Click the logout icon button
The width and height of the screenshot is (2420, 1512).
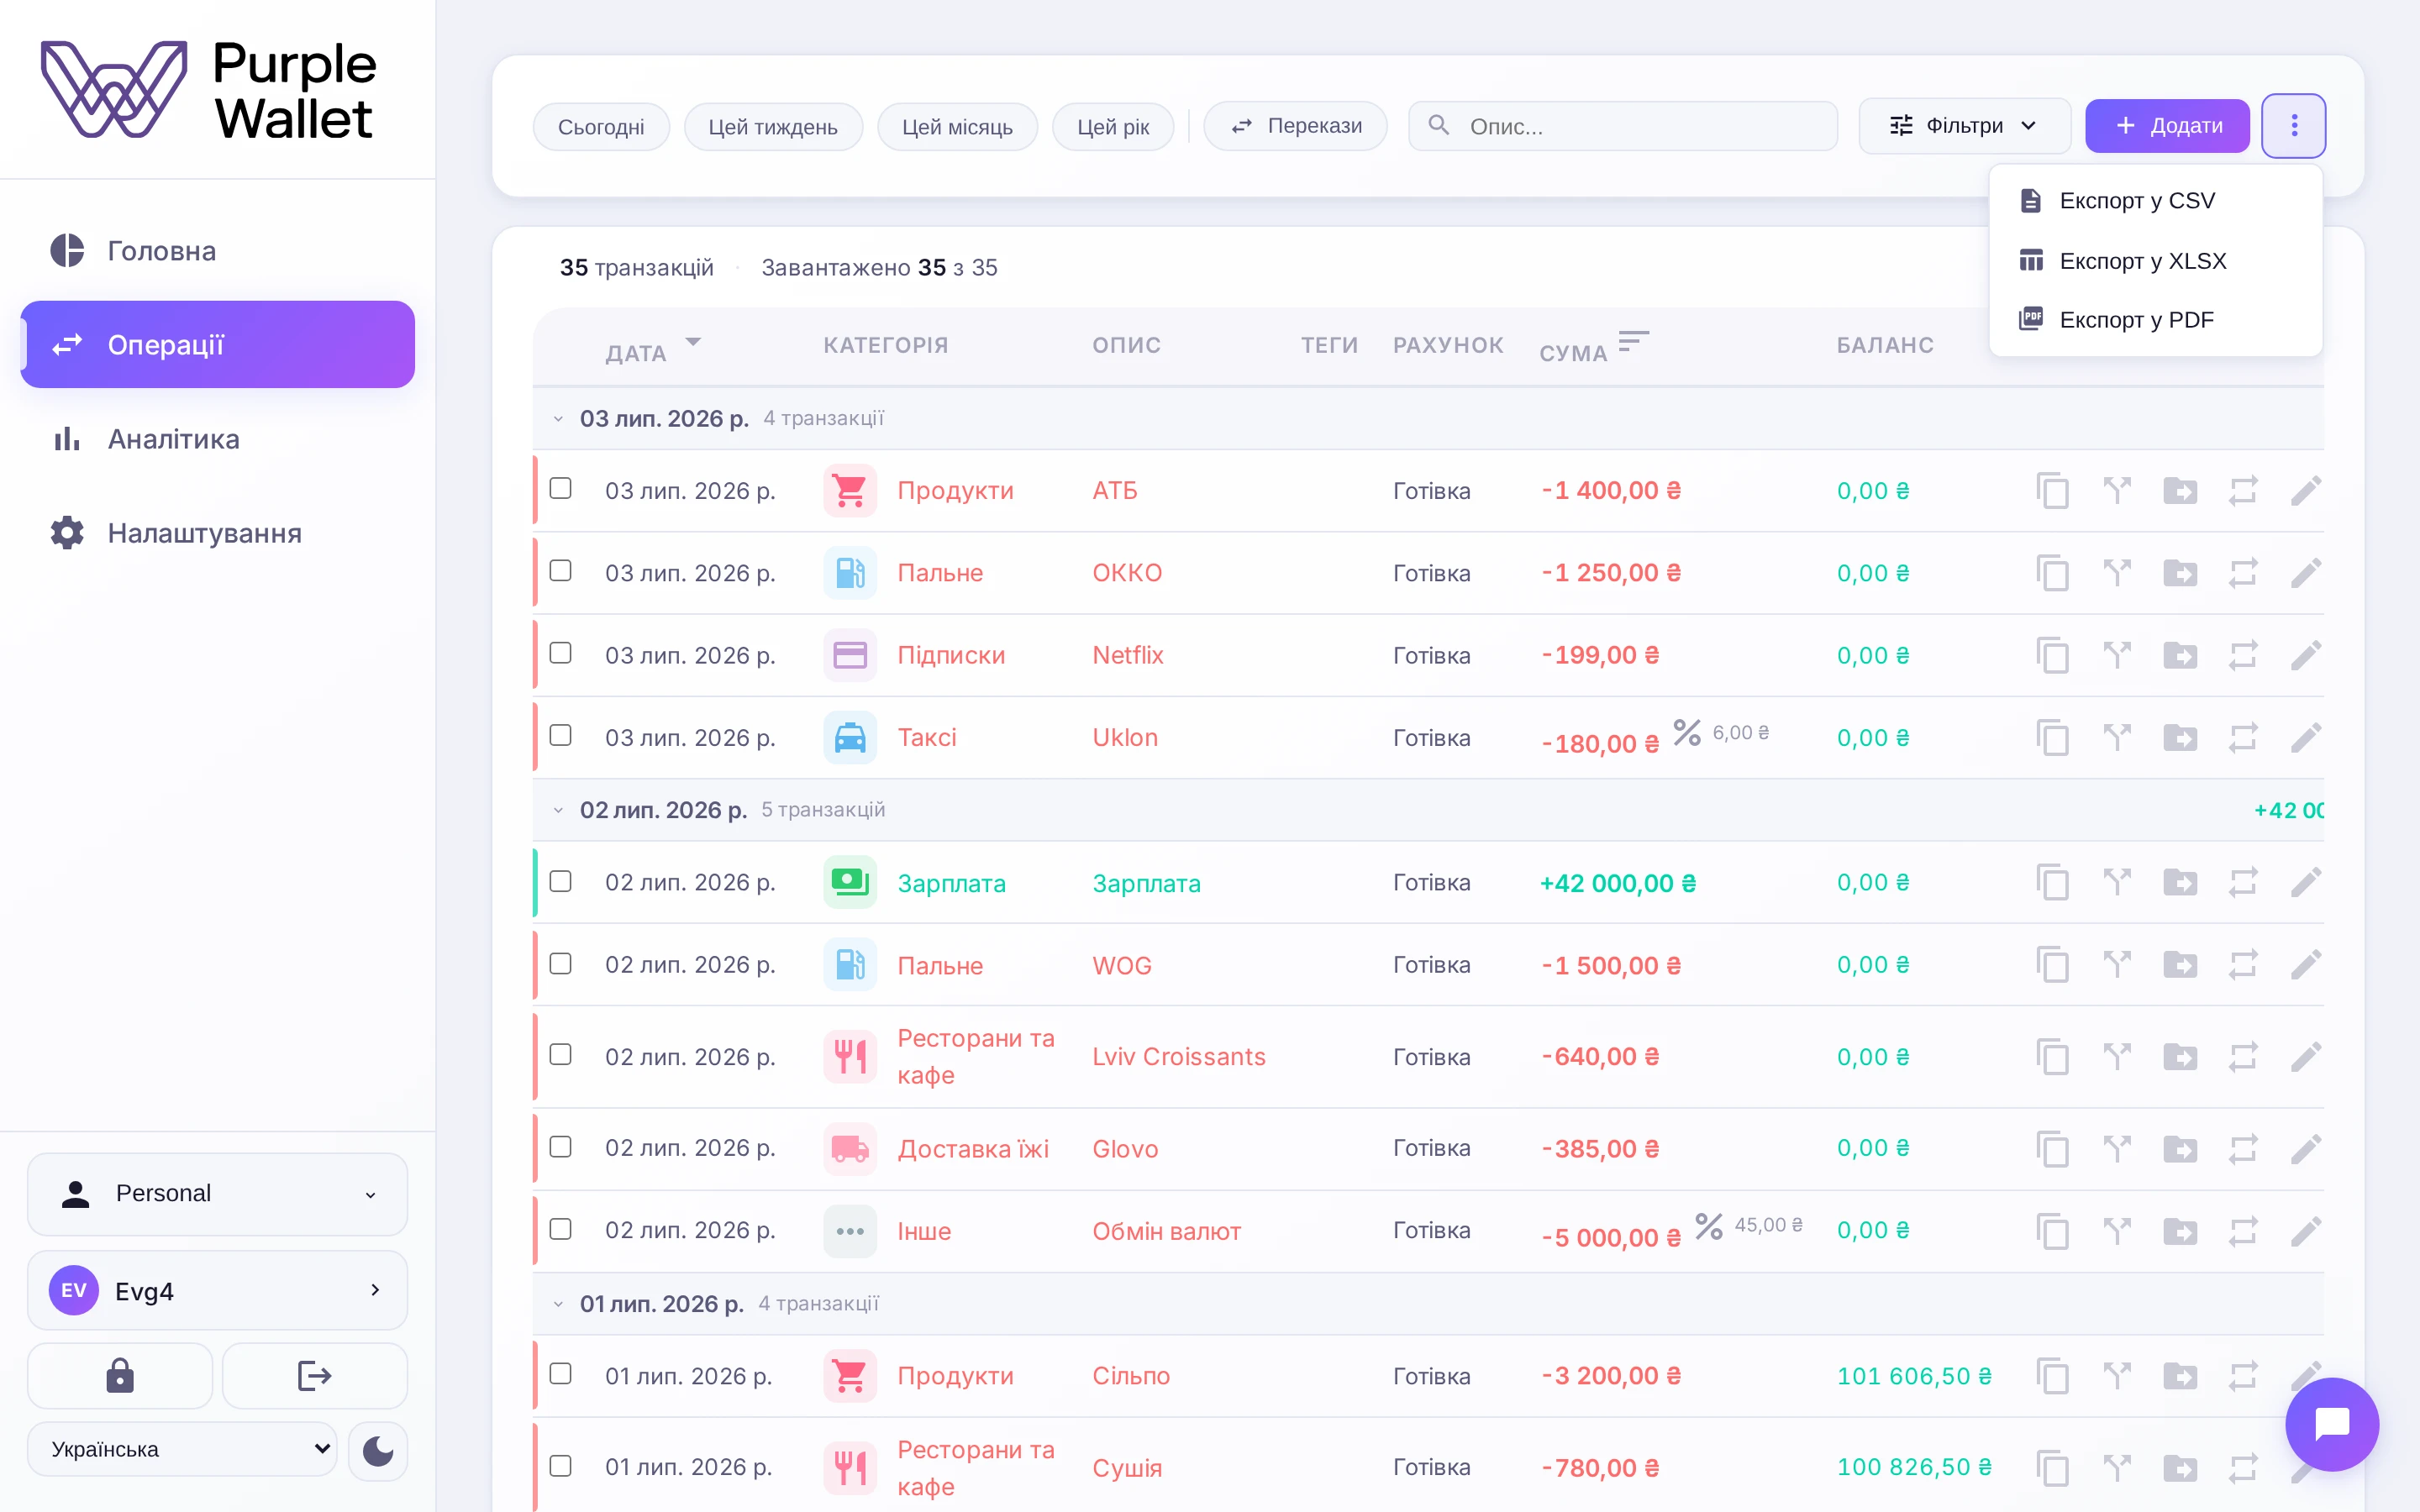(x=314, y=1376)
